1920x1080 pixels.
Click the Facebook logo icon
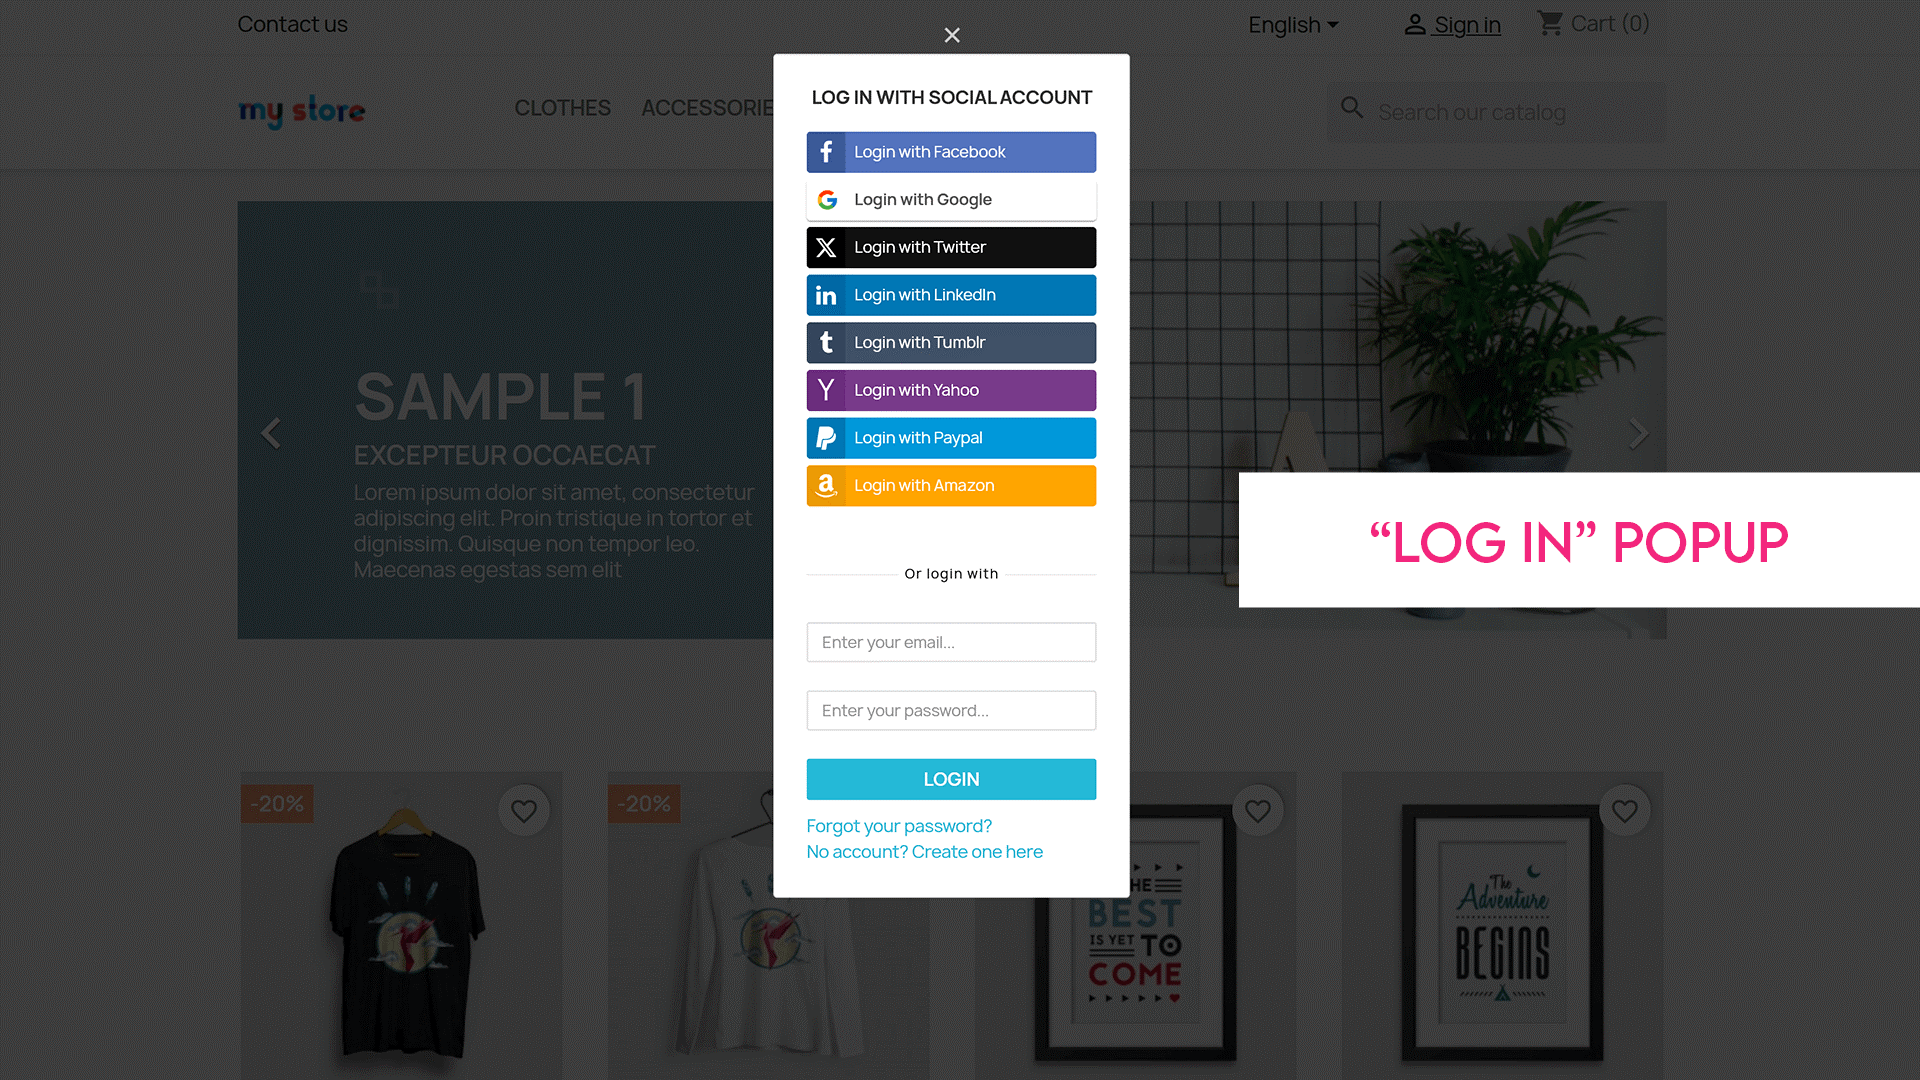(x=826, y=152)
